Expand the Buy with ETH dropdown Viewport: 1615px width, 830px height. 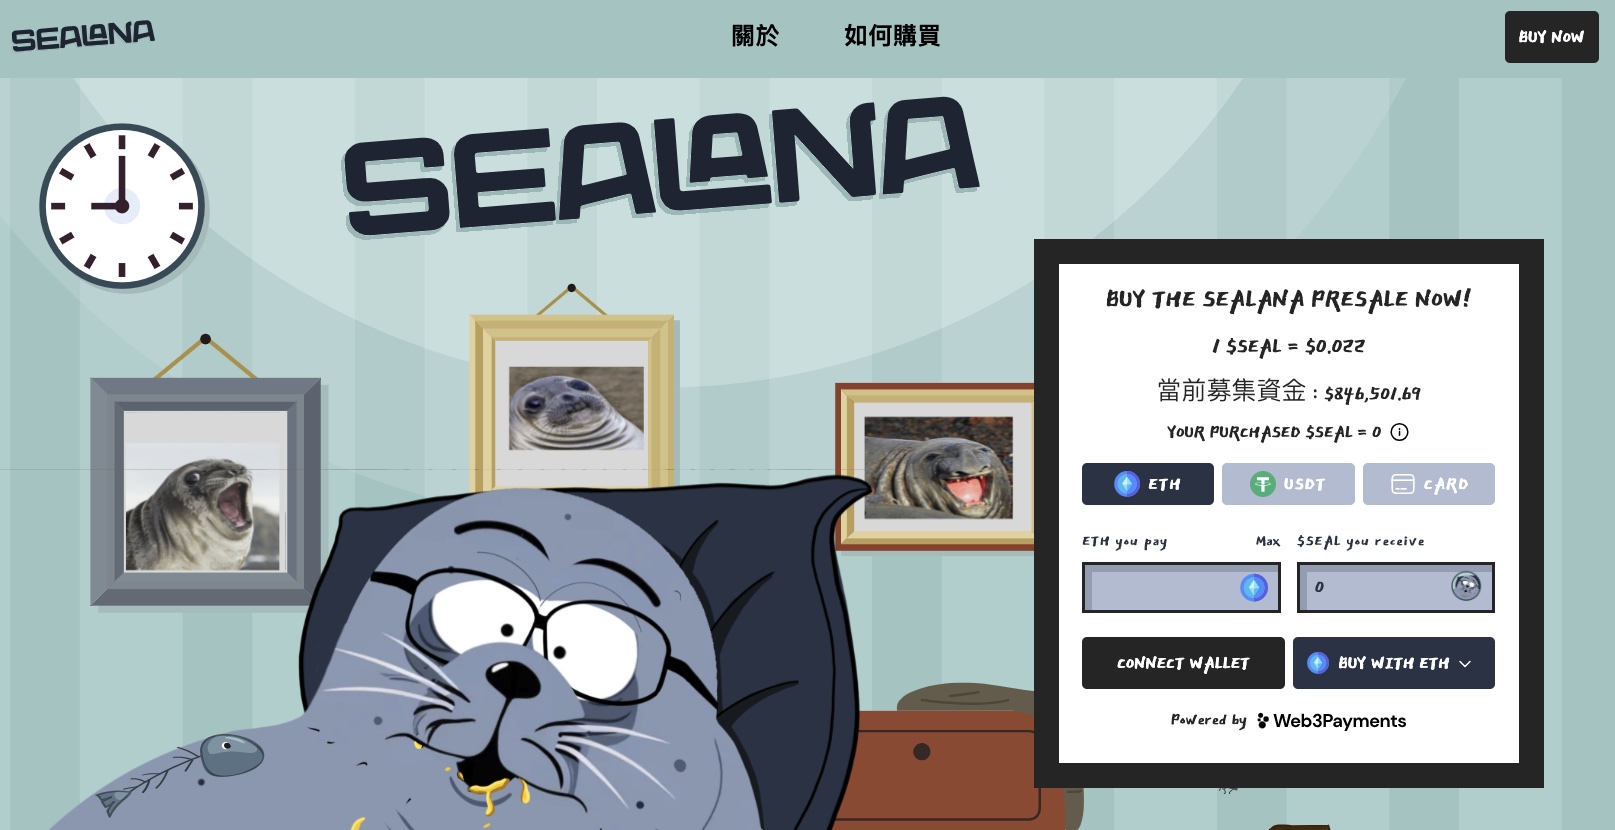[1394, 663]
